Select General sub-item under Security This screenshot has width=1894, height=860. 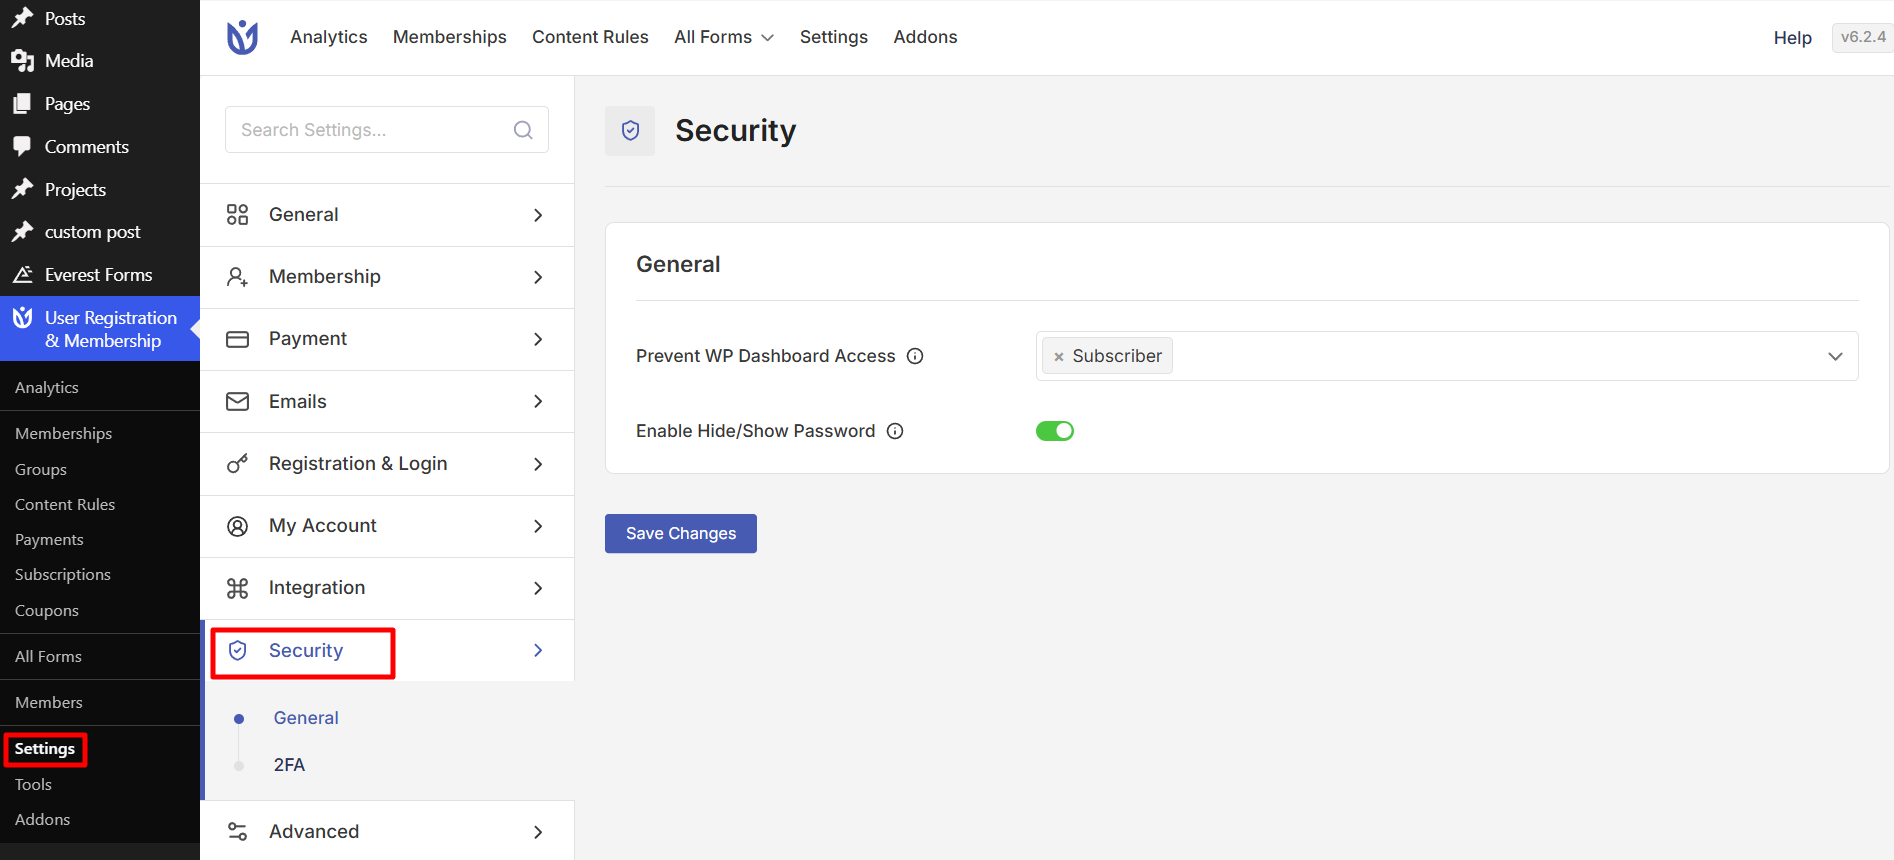[306, 718]
